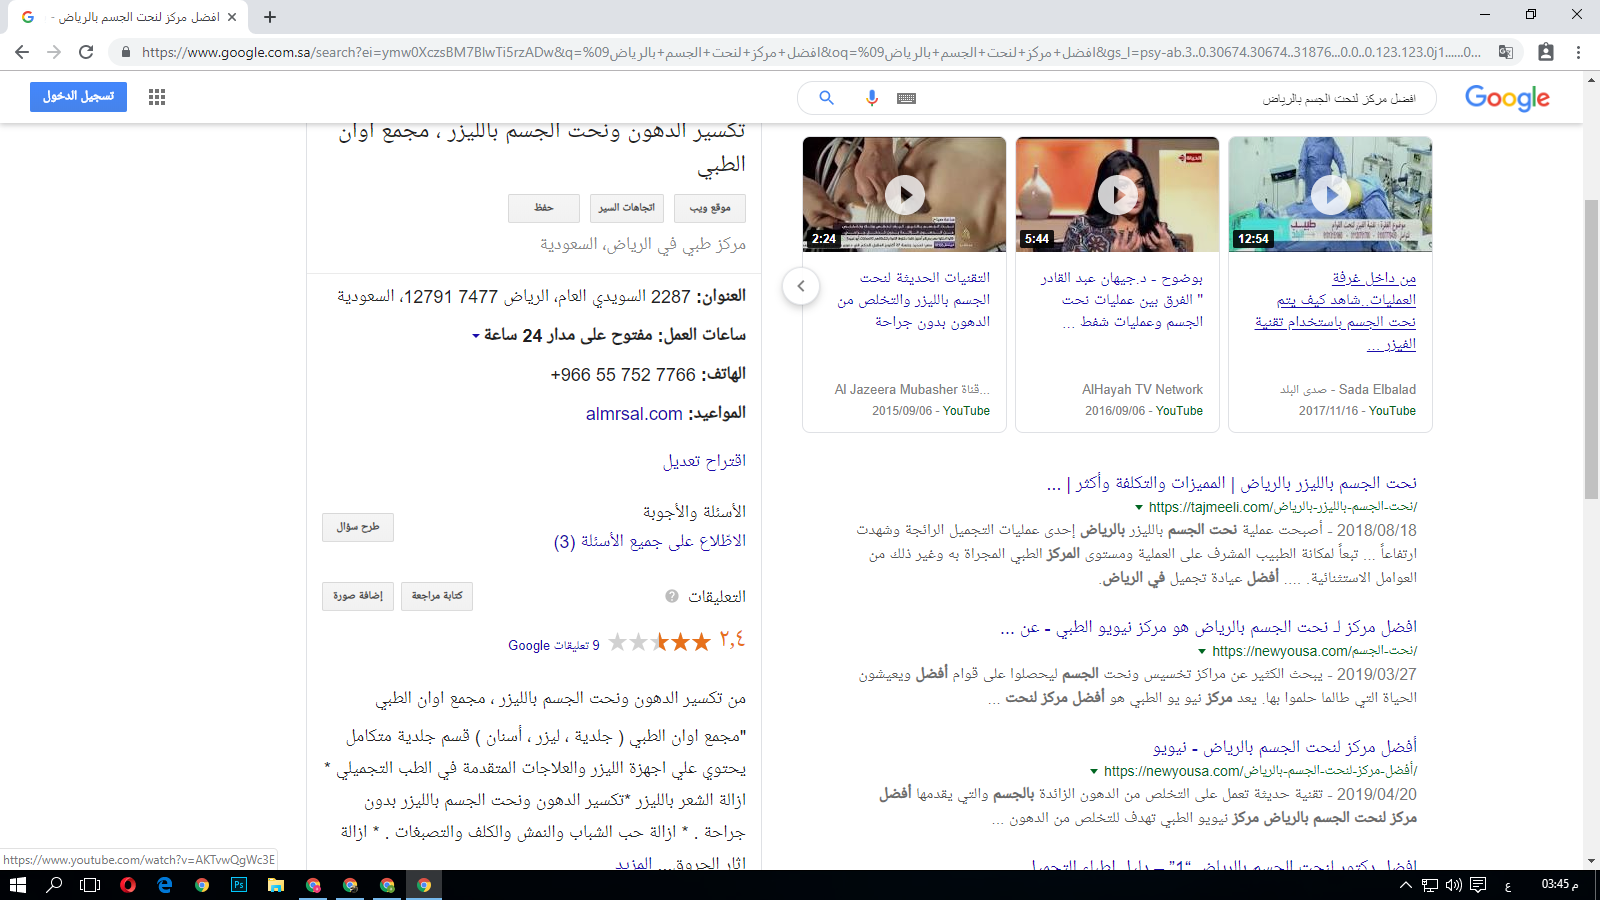Go back with the browser back arrow
Image resolution: width=1600 pixels, height=900 pixels.
22,52
